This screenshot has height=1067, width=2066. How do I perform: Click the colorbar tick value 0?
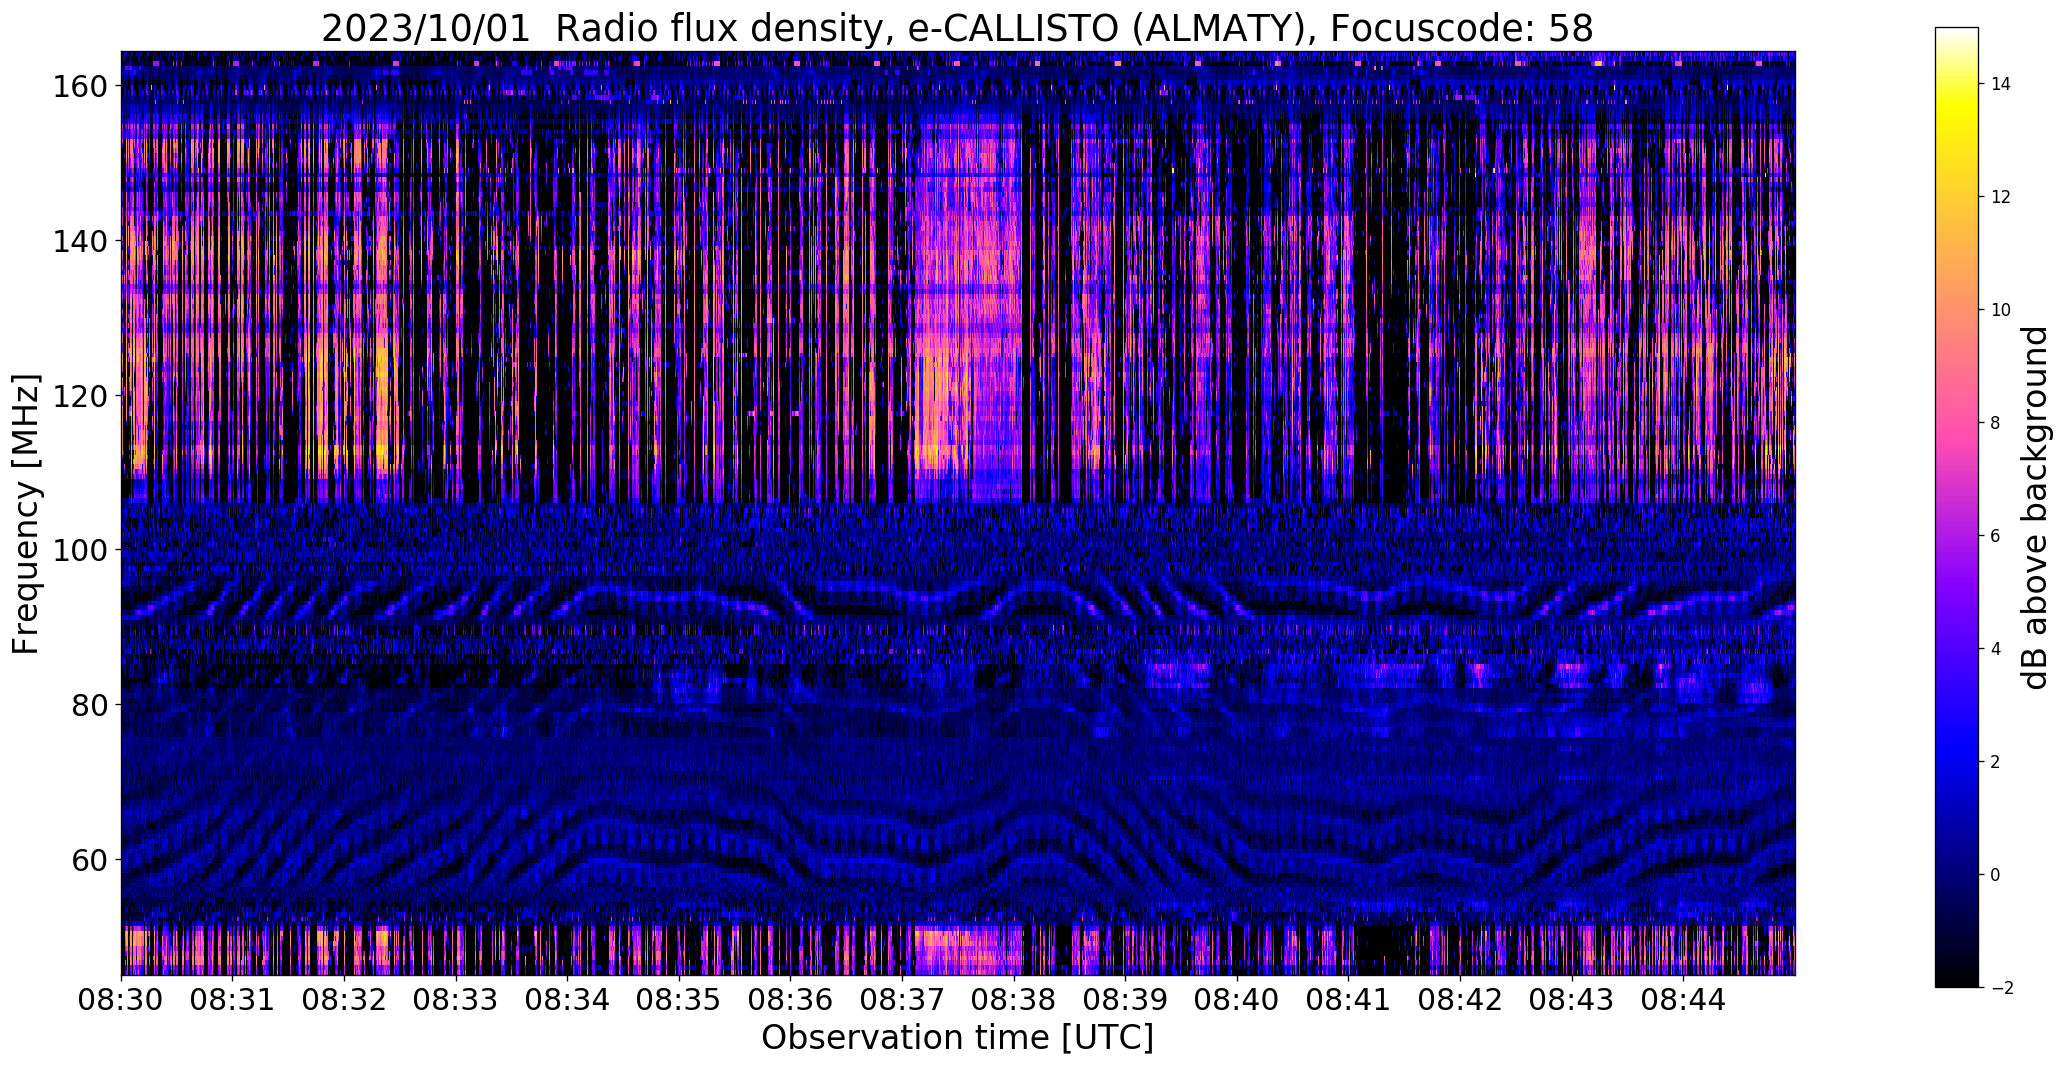point(1996,875)
